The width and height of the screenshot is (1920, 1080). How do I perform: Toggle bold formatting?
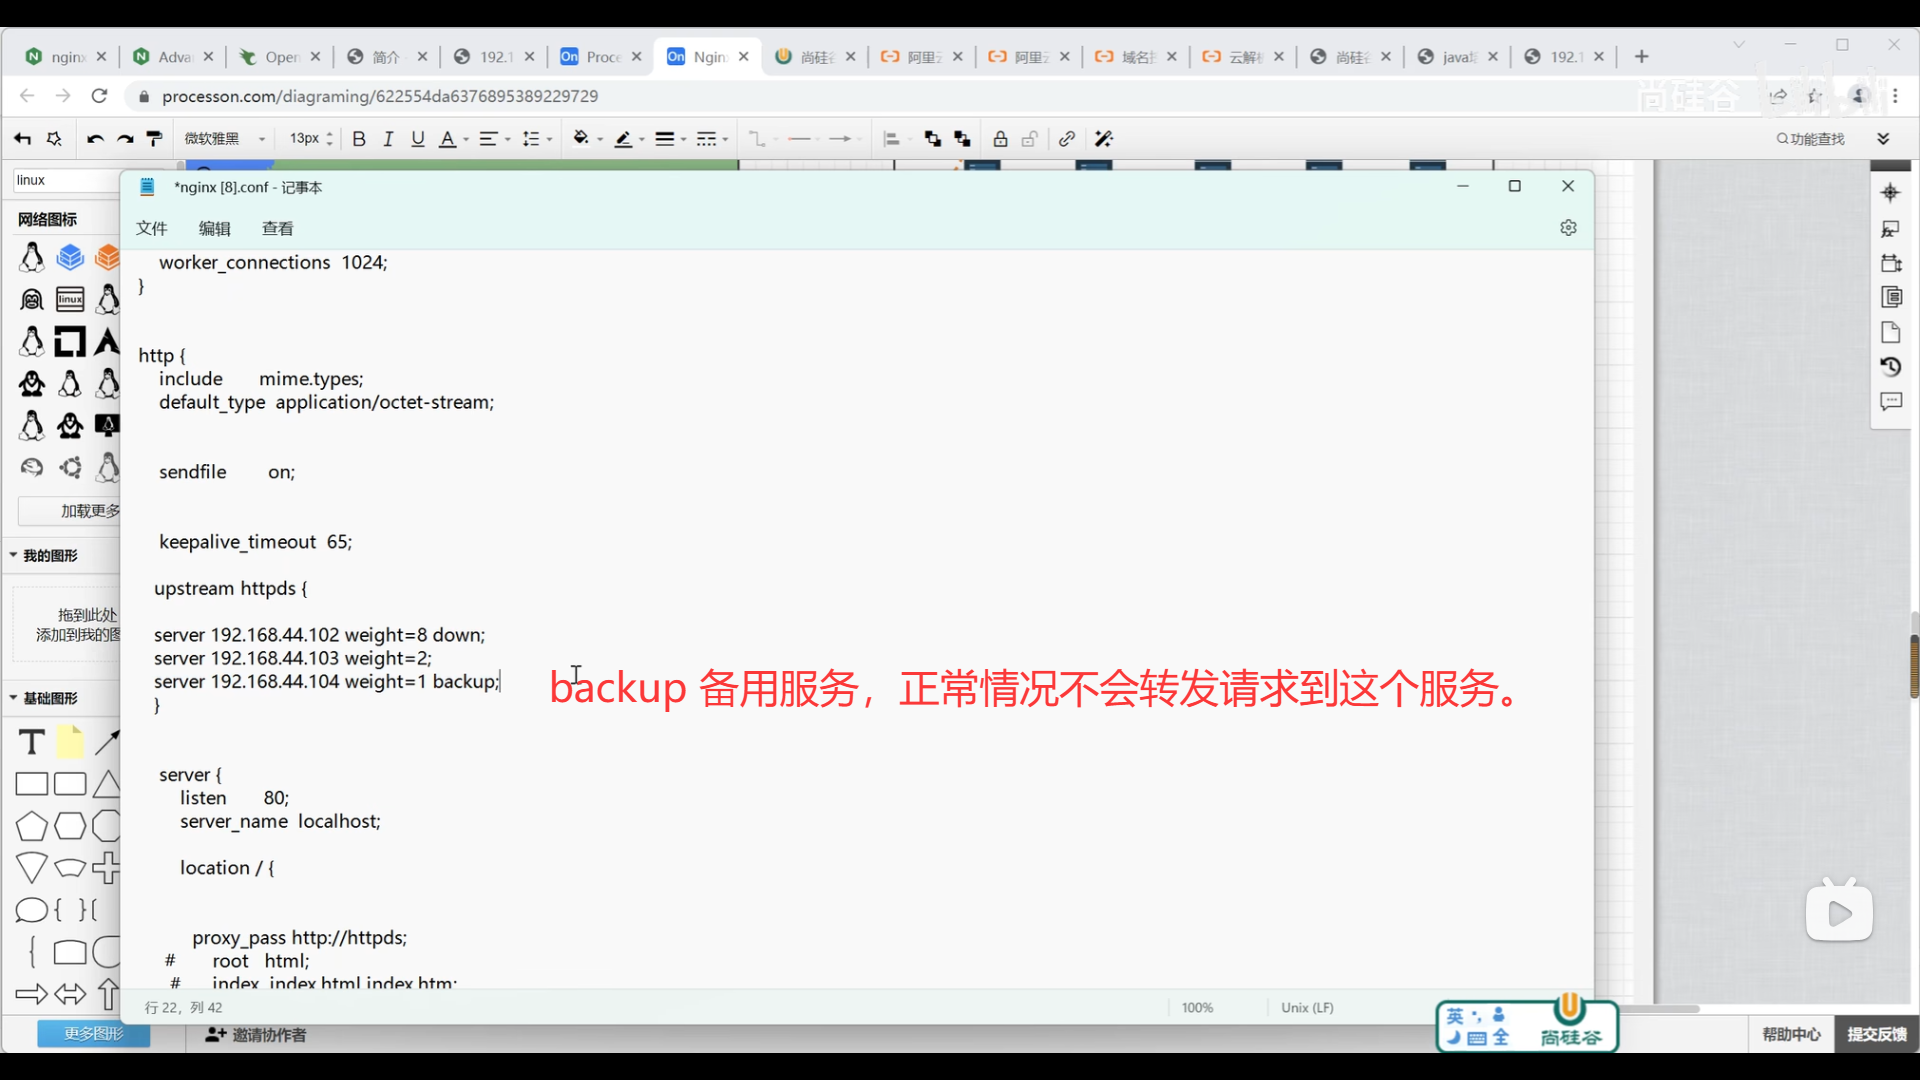coord(359,139)
